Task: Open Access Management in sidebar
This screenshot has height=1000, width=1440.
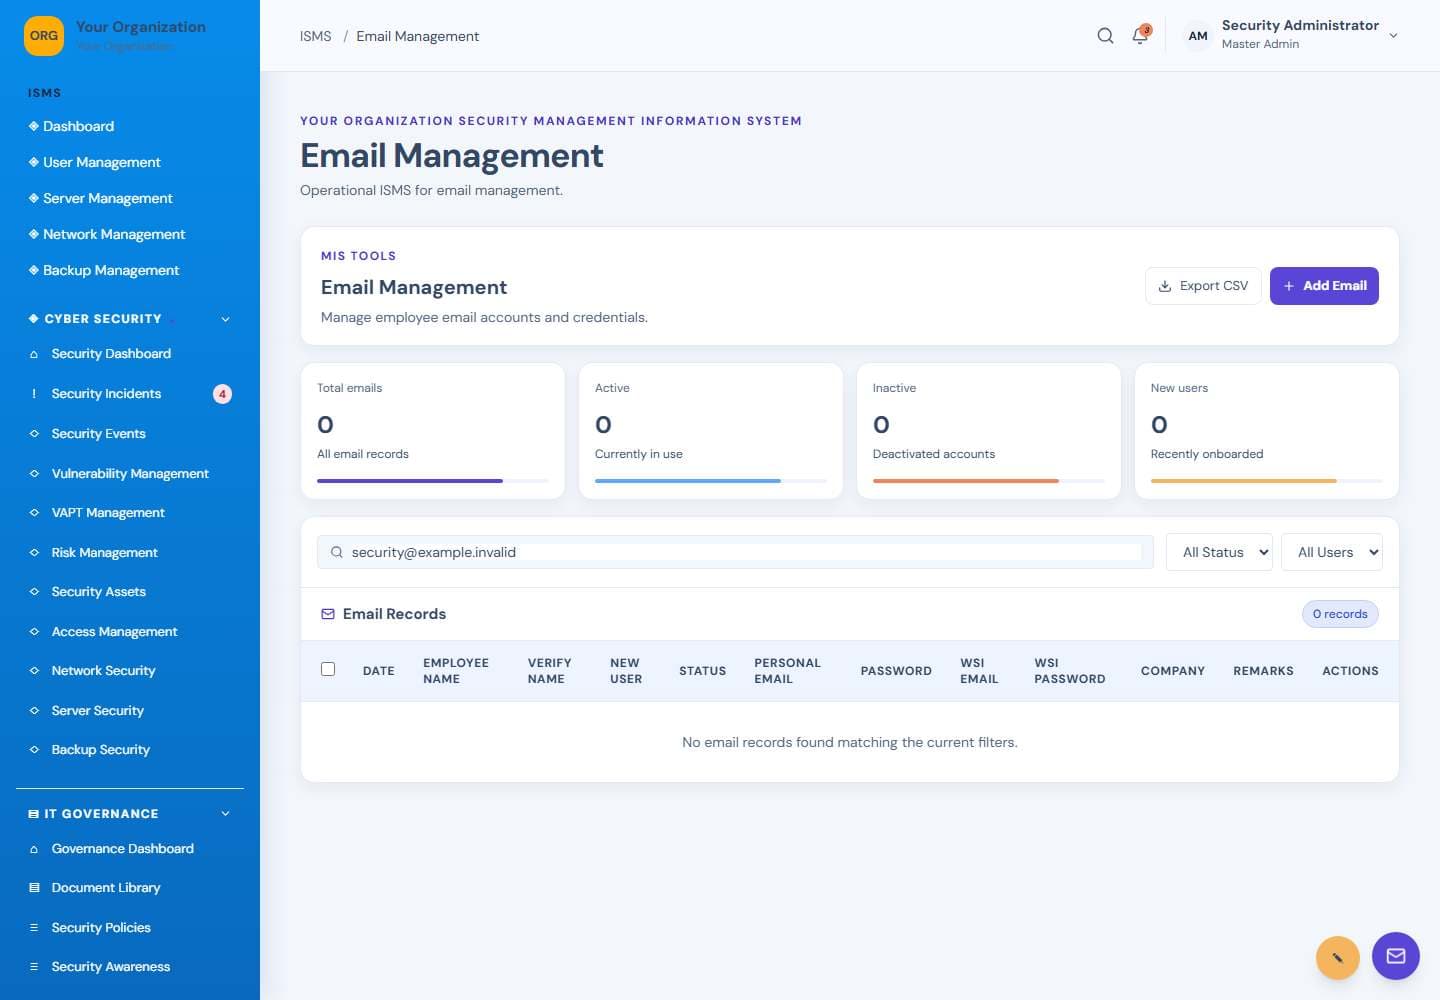Action: tap(114, 632)
